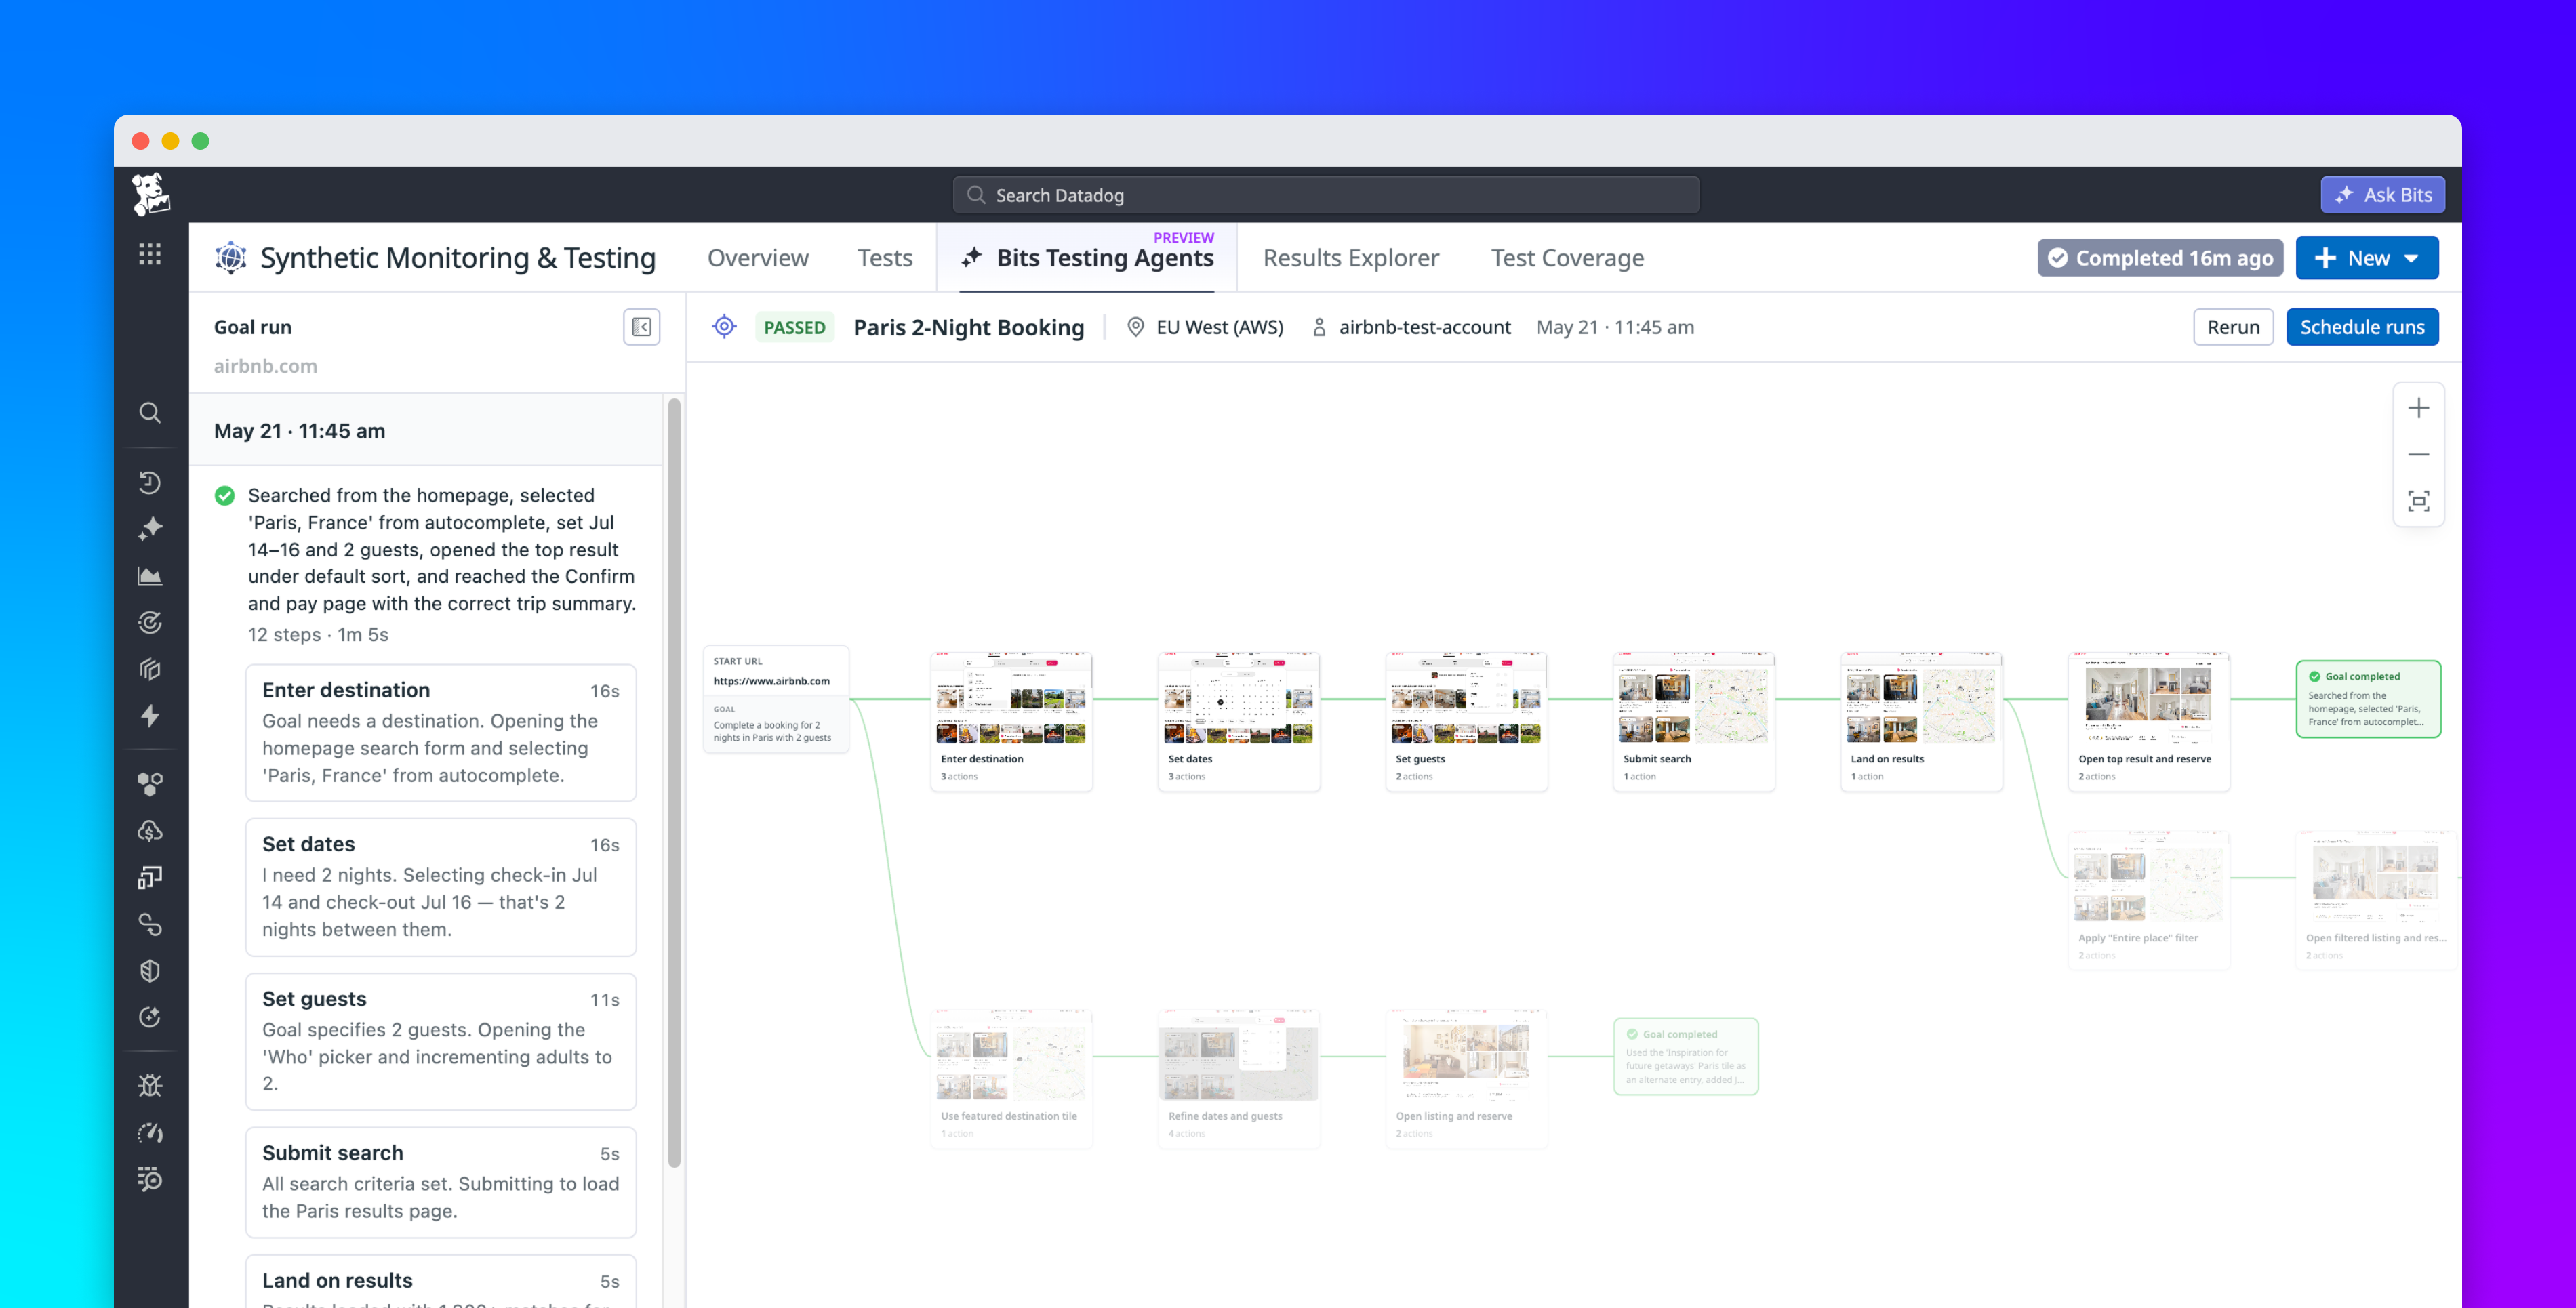
Task: Expand the Submit search step card
Action: (x=441, y=1182)
